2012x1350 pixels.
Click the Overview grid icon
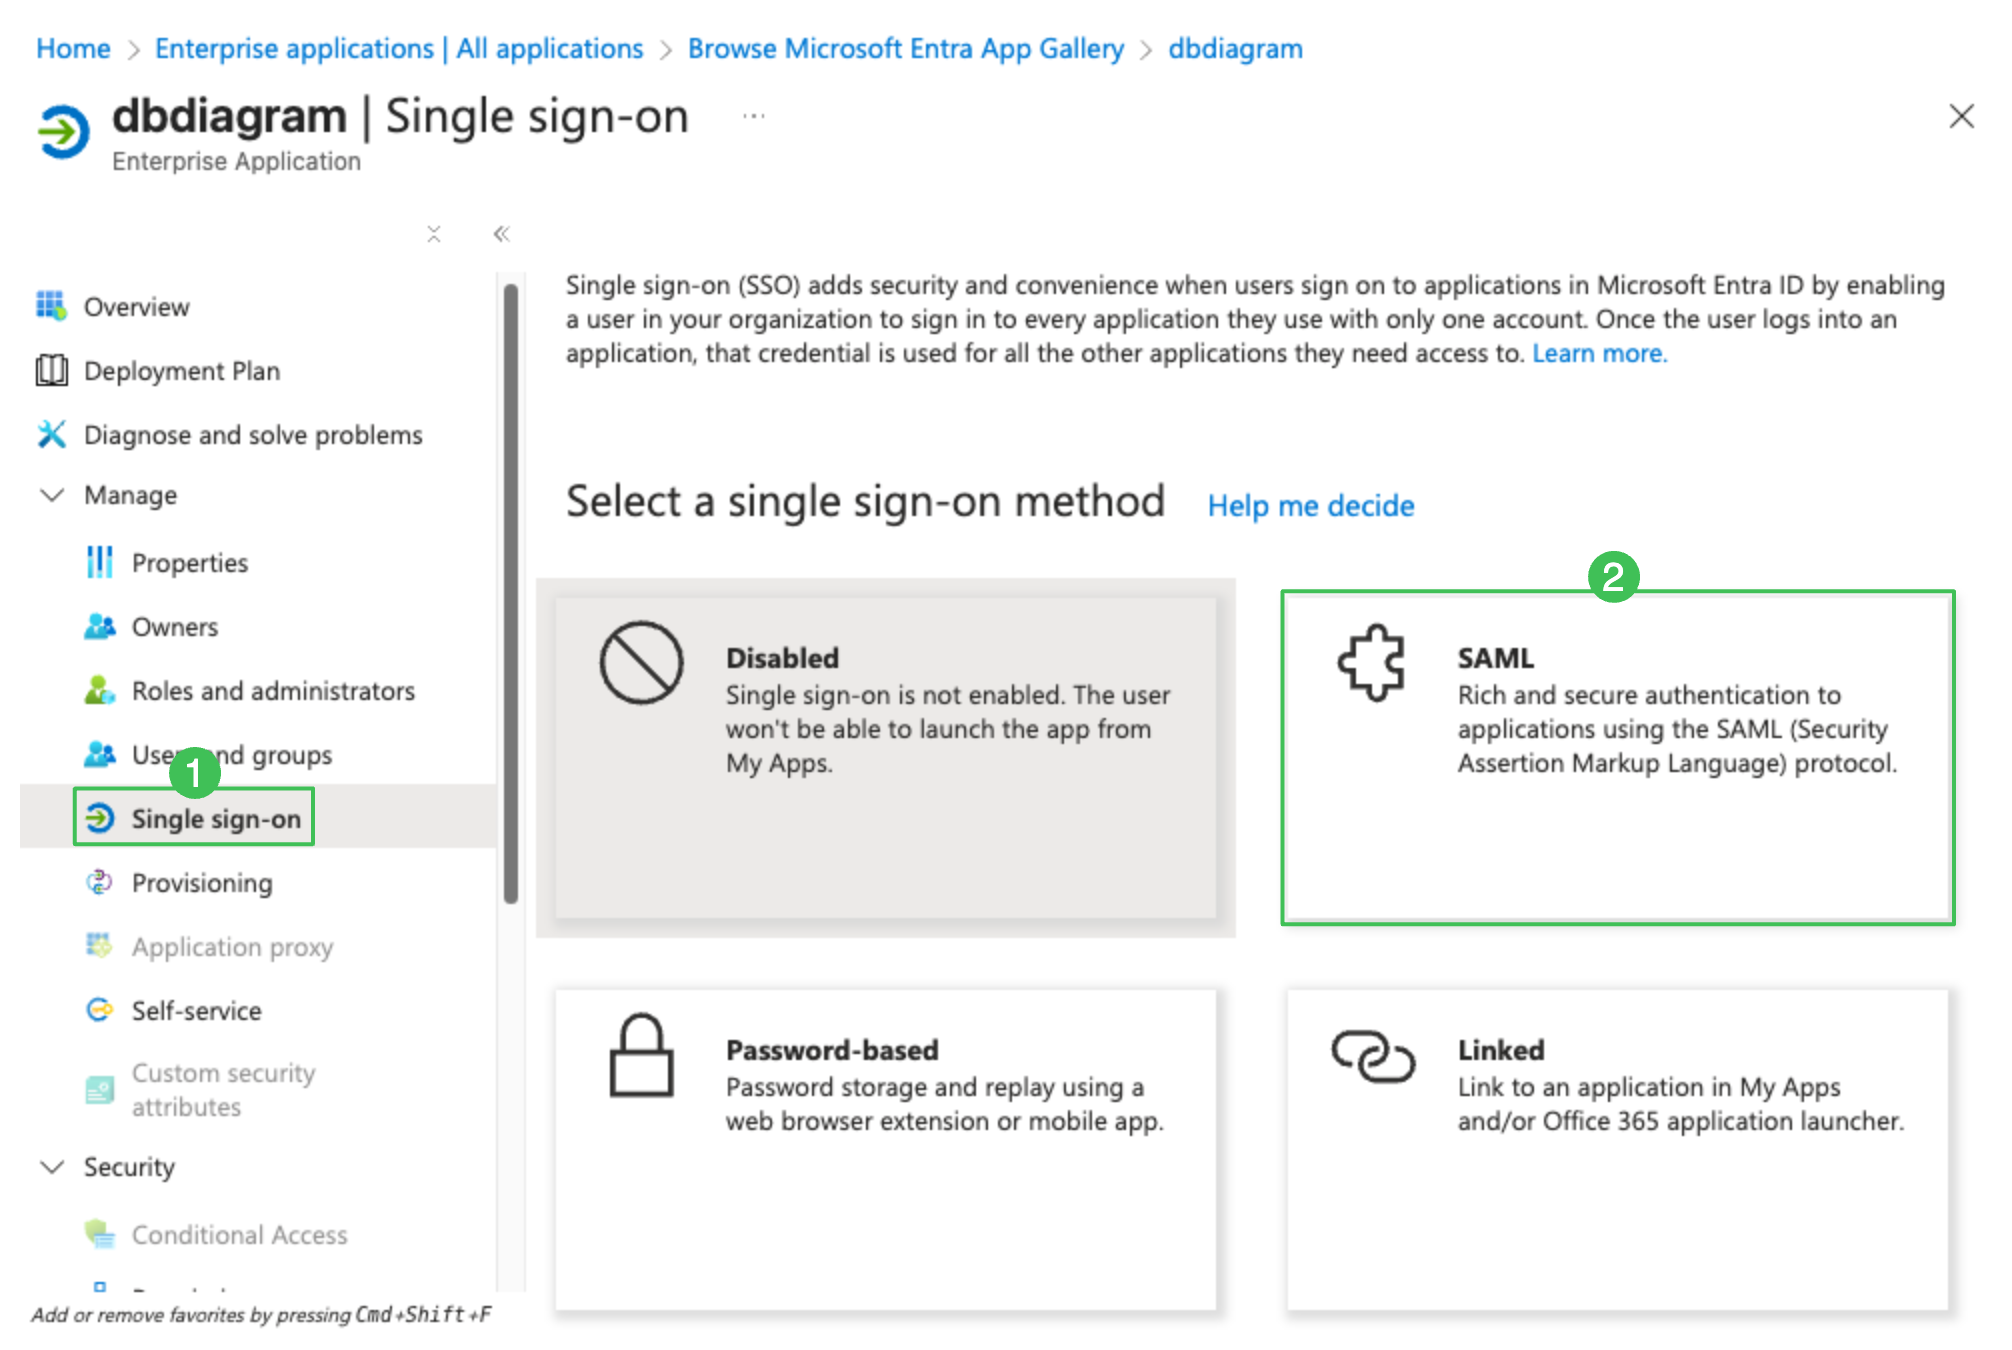[51, 306]
